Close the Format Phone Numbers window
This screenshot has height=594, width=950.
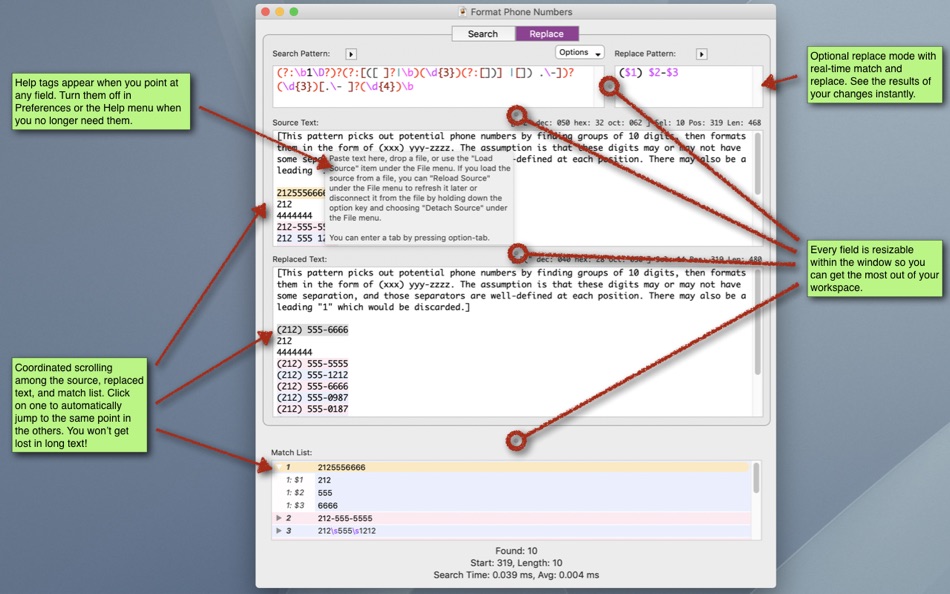click(265, 12)
